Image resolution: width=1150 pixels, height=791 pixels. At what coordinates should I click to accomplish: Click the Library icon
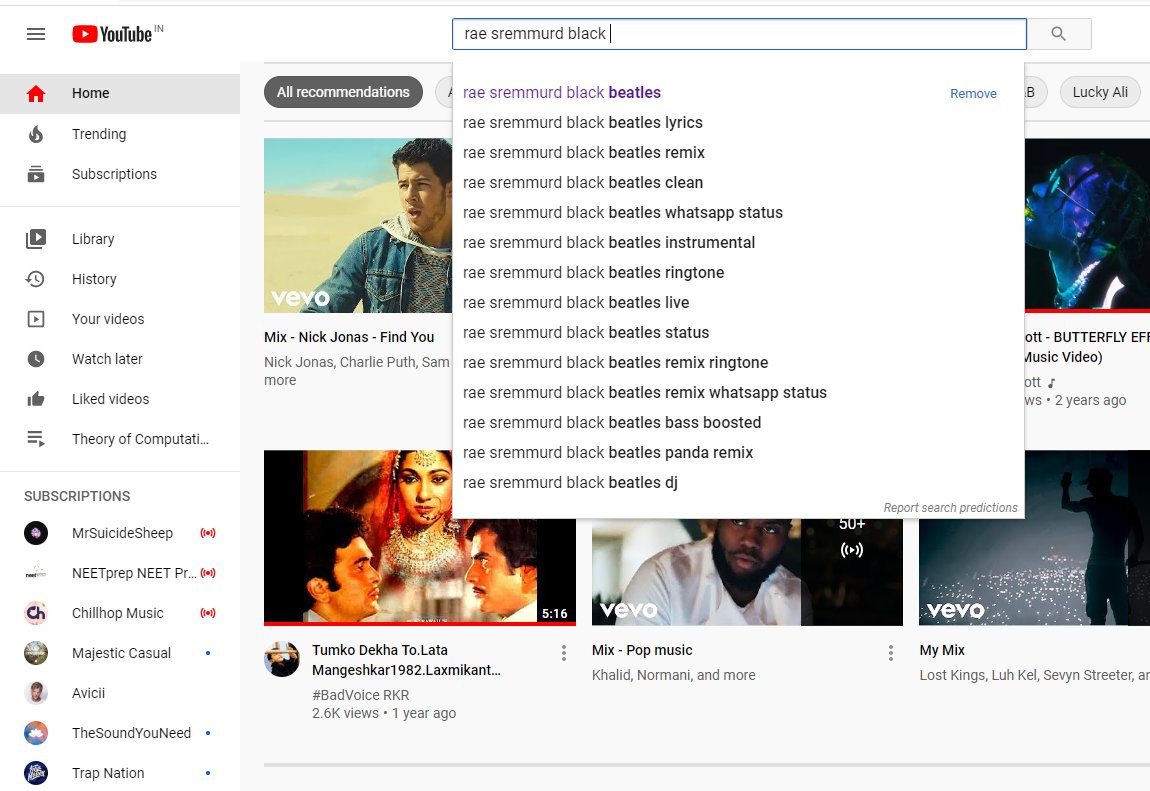36,239
